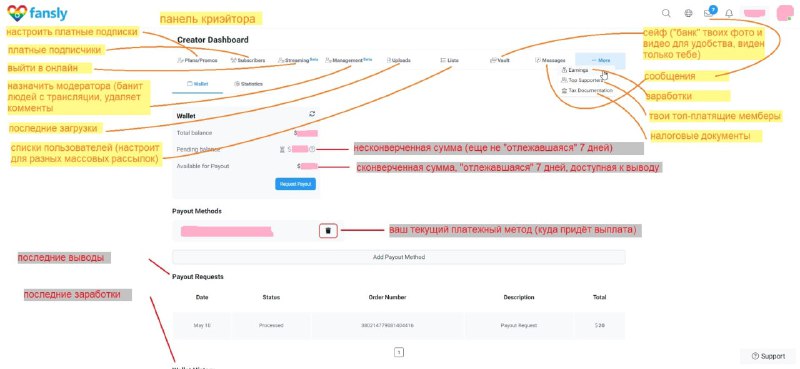Expand the More menu

click(x=601, y=60)
